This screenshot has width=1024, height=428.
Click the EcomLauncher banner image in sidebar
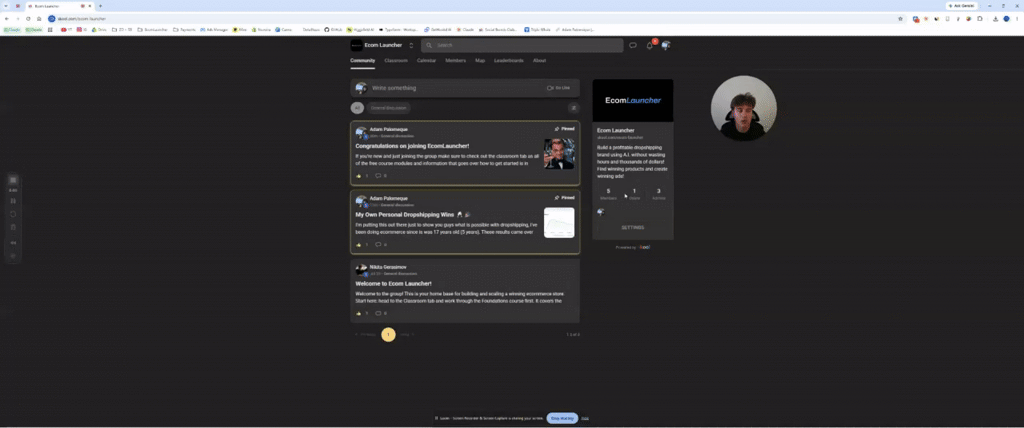pyautogui.click(x=633, y=100)
